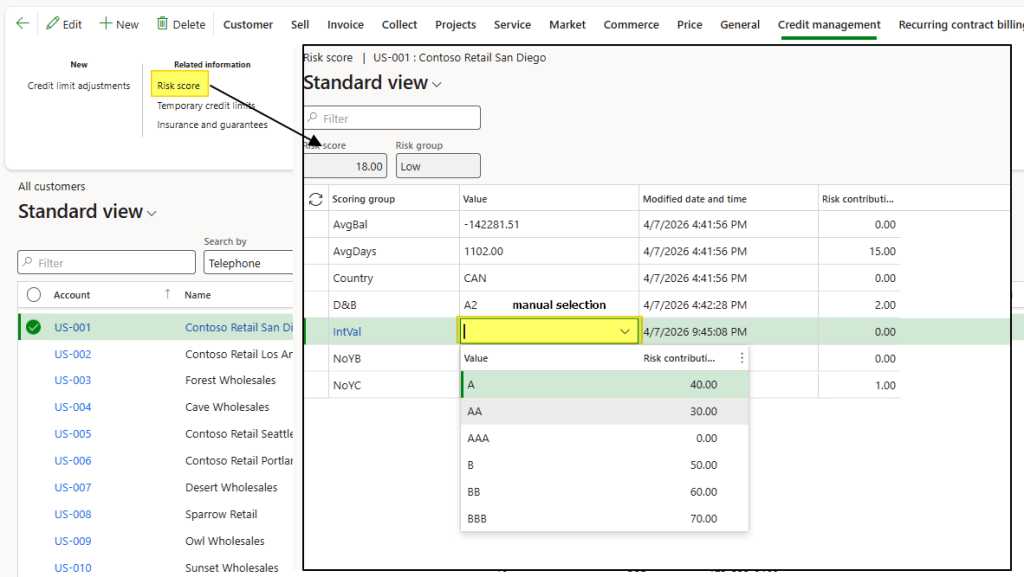Click the New plus icon
1024x577 pixels.
point(106,24)
